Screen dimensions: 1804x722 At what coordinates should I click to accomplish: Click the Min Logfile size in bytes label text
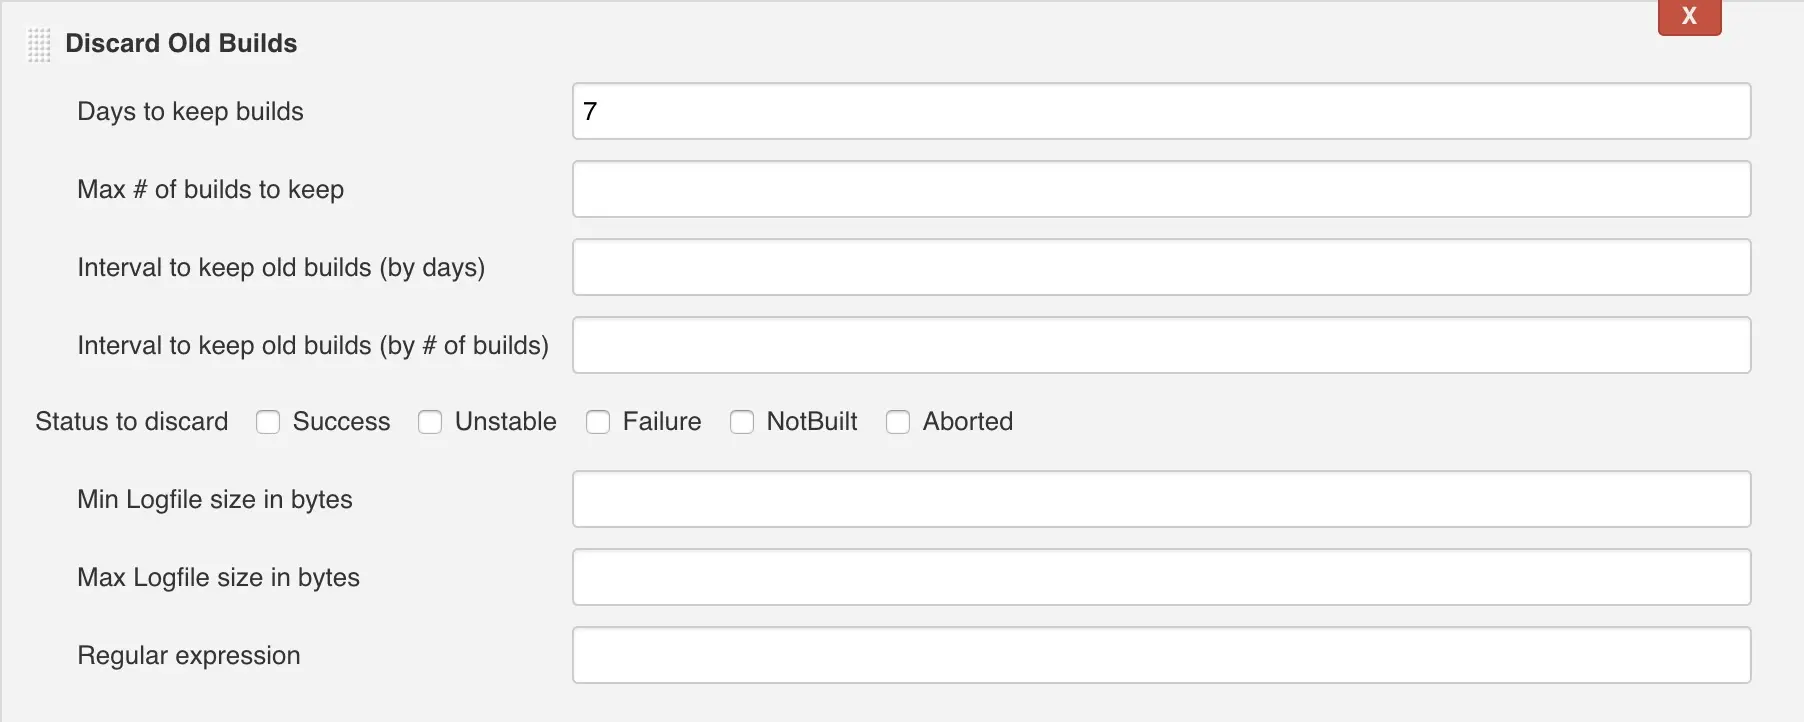point(215,499)
